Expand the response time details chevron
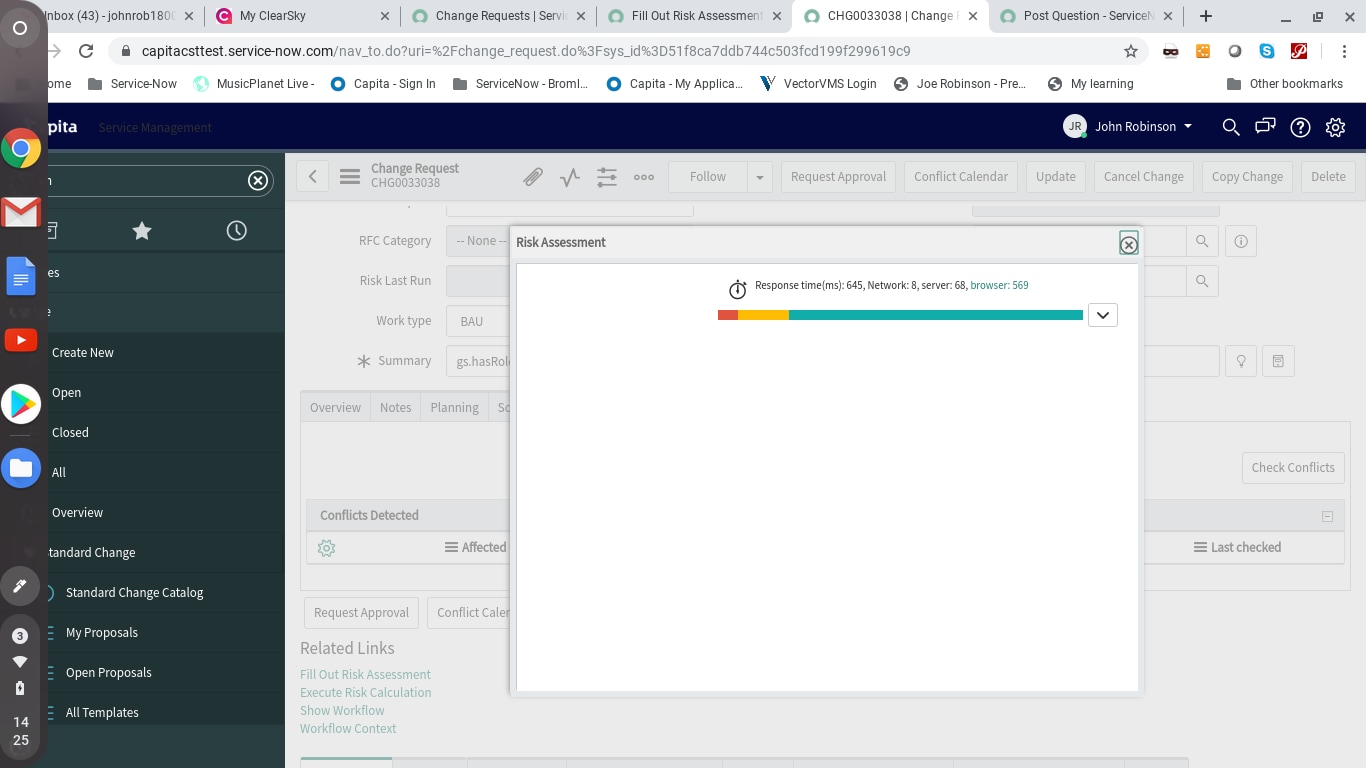The width and height of the screenshot is (1366, 768). click(x=1102, y=314)
